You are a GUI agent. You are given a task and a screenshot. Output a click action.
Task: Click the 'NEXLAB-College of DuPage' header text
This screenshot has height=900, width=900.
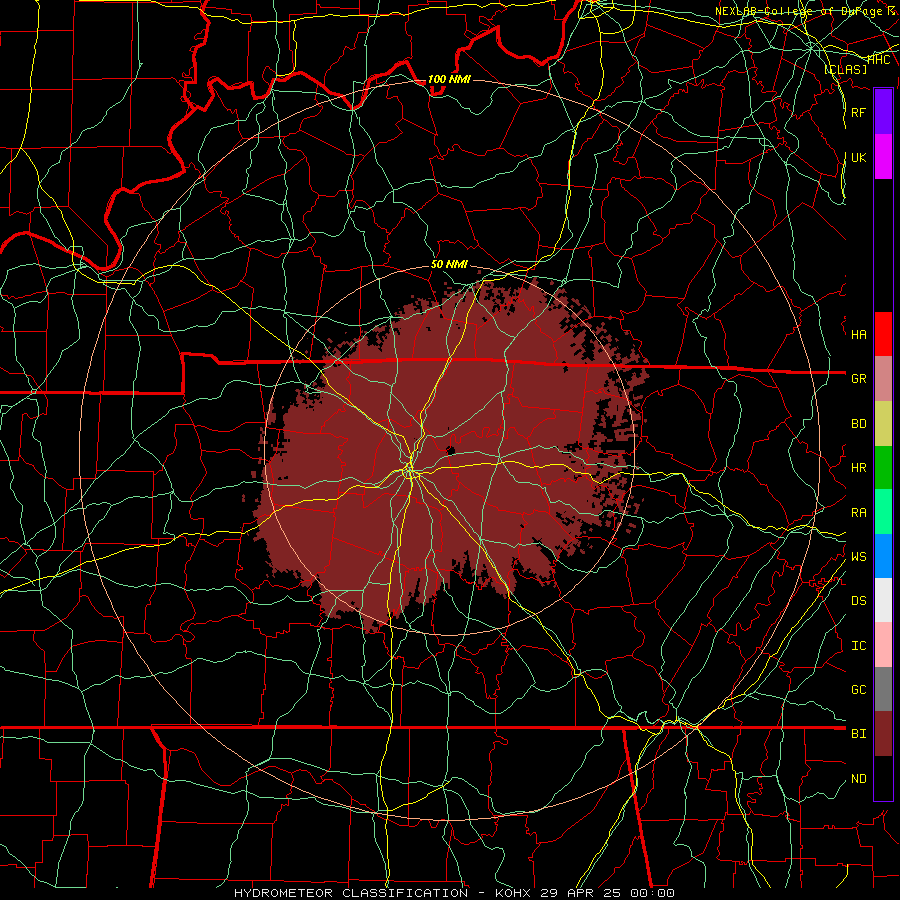[x=797, y=11]
